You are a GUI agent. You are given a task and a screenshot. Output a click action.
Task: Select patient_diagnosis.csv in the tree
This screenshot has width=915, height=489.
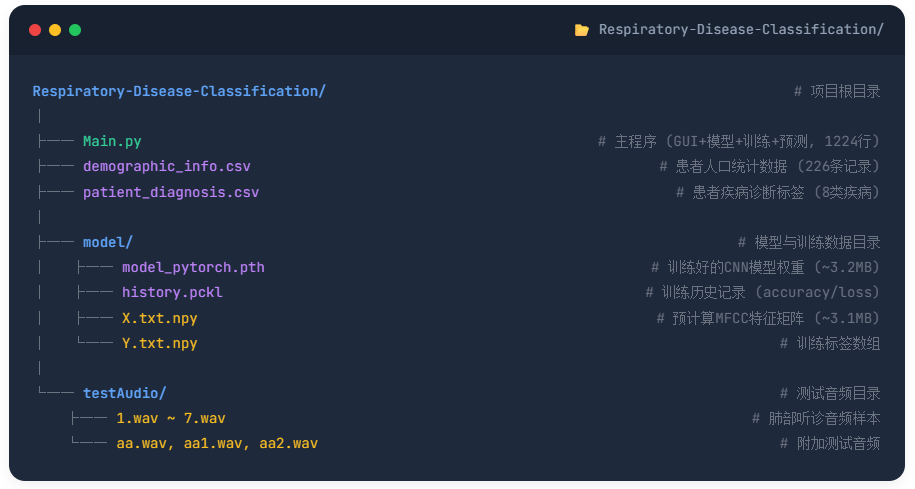[x=171, y=192]
